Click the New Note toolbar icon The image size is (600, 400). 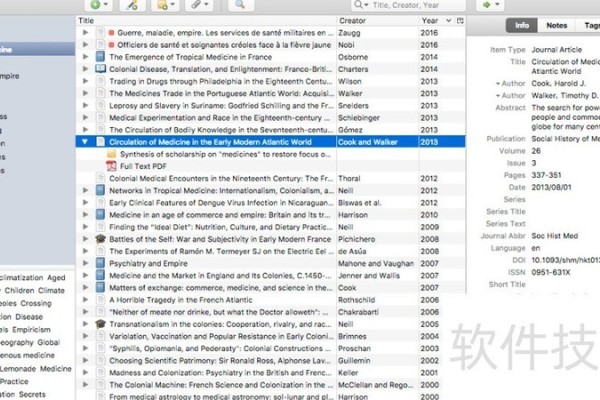coord(162,5)
